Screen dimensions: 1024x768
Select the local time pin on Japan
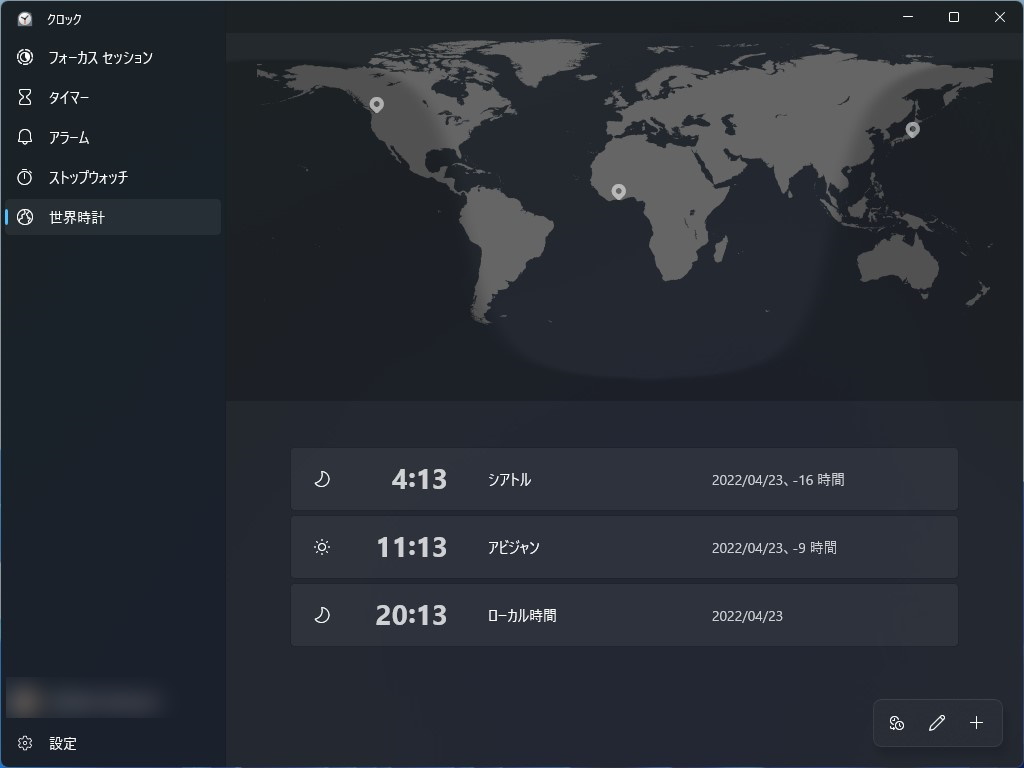click(913, 129)
